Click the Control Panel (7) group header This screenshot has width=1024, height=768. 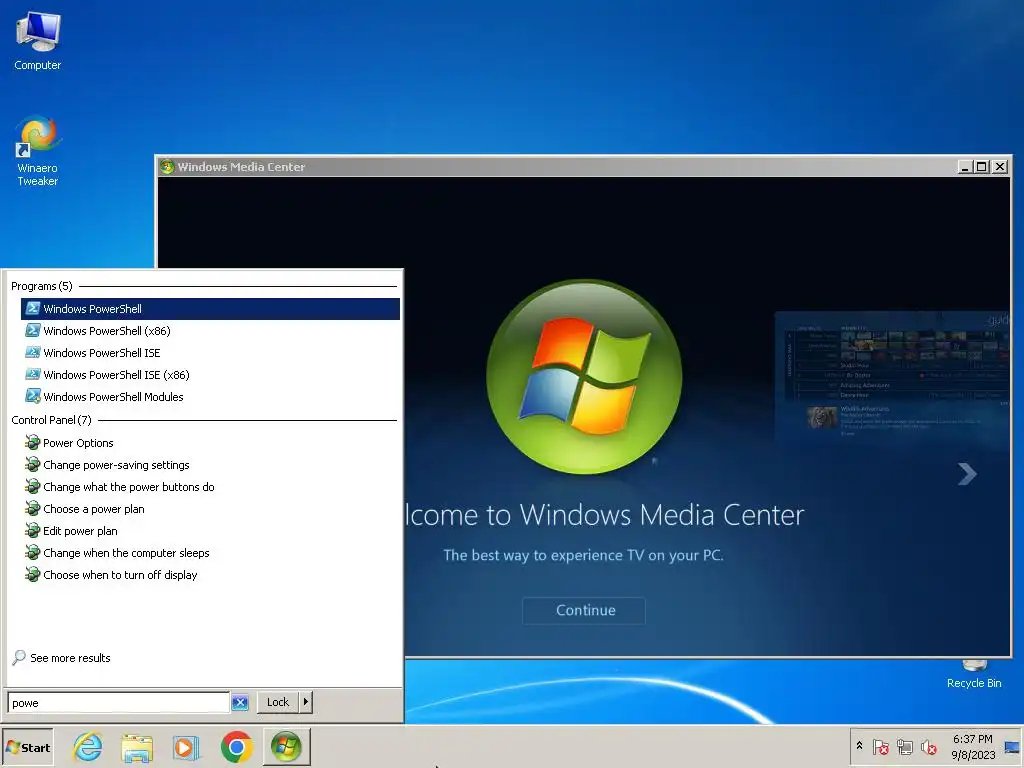tap(52, 420)
